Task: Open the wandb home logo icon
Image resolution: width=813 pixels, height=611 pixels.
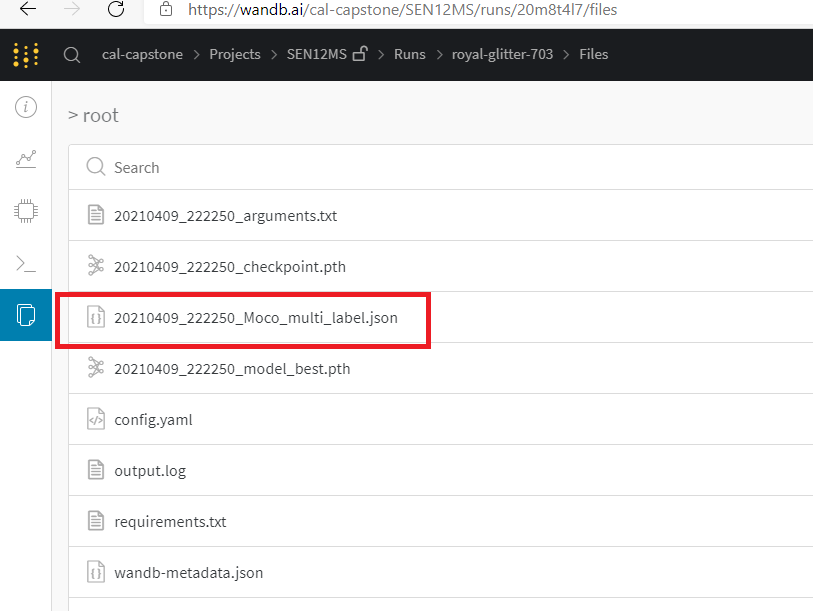Action: [x=25, y=54]
